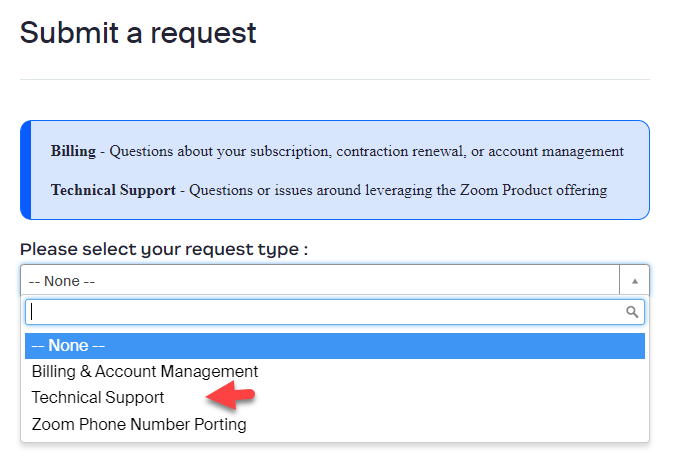Viewport: 680px width, 470px height.
Task: Click the 'Submit a request' heading
Action: (x=138, y=33)
